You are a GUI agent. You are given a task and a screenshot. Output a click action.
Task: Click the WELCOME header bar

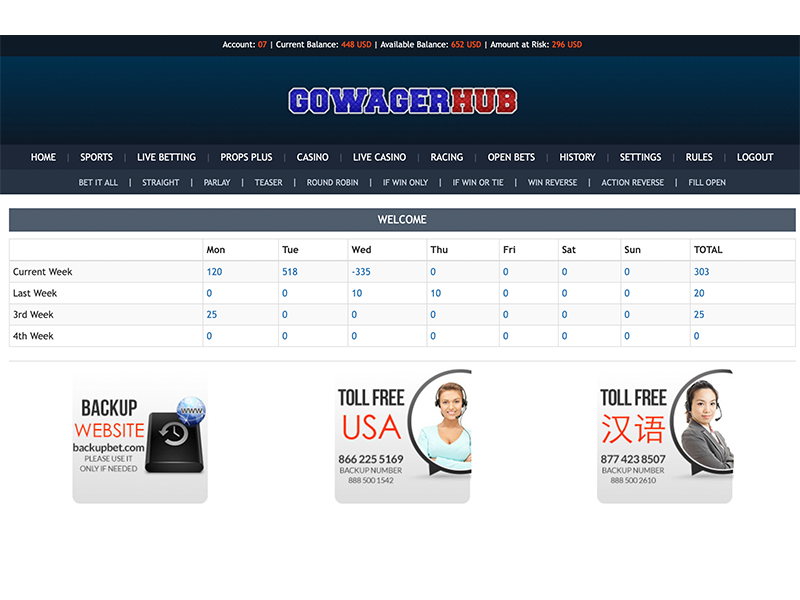tap(402, 219)
